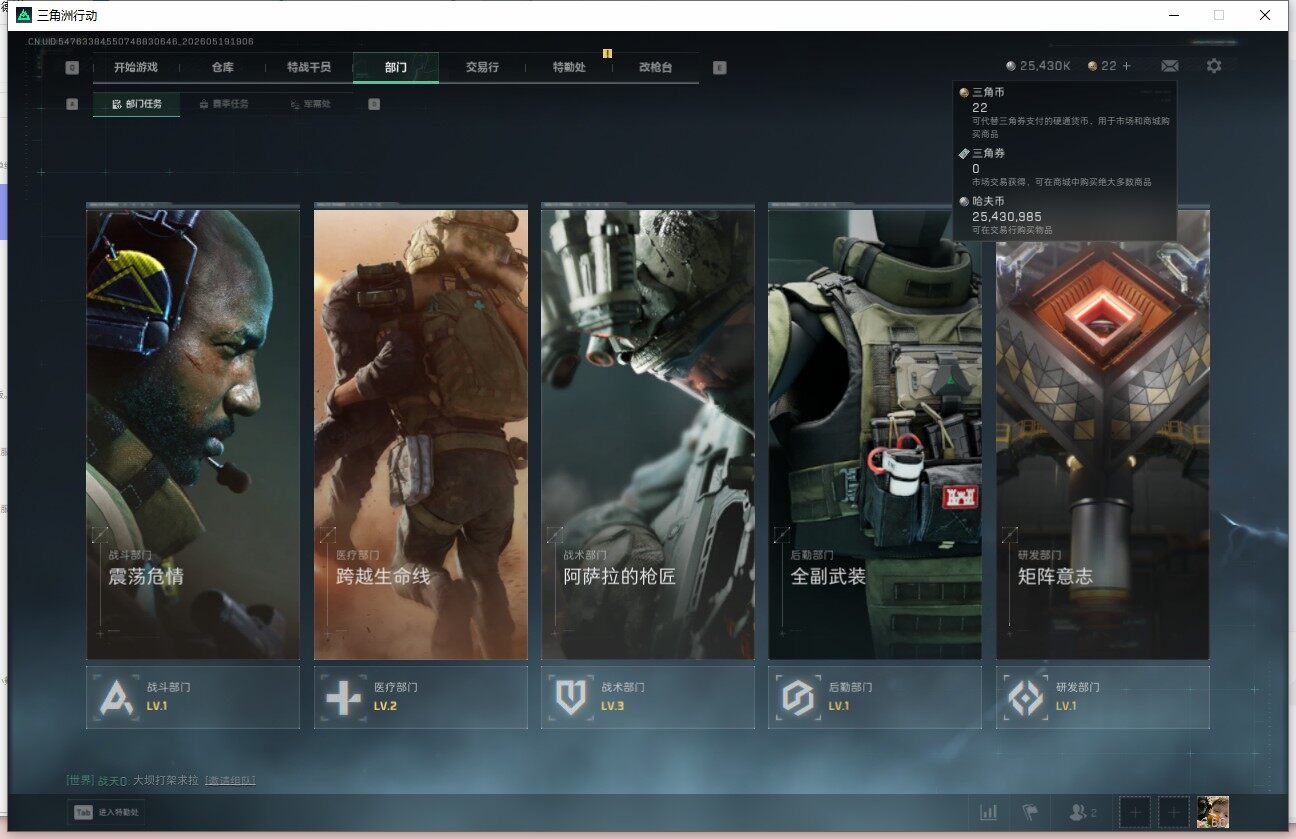
Task: Select the 部门任务 sub-tab
Action: (136, 104)
